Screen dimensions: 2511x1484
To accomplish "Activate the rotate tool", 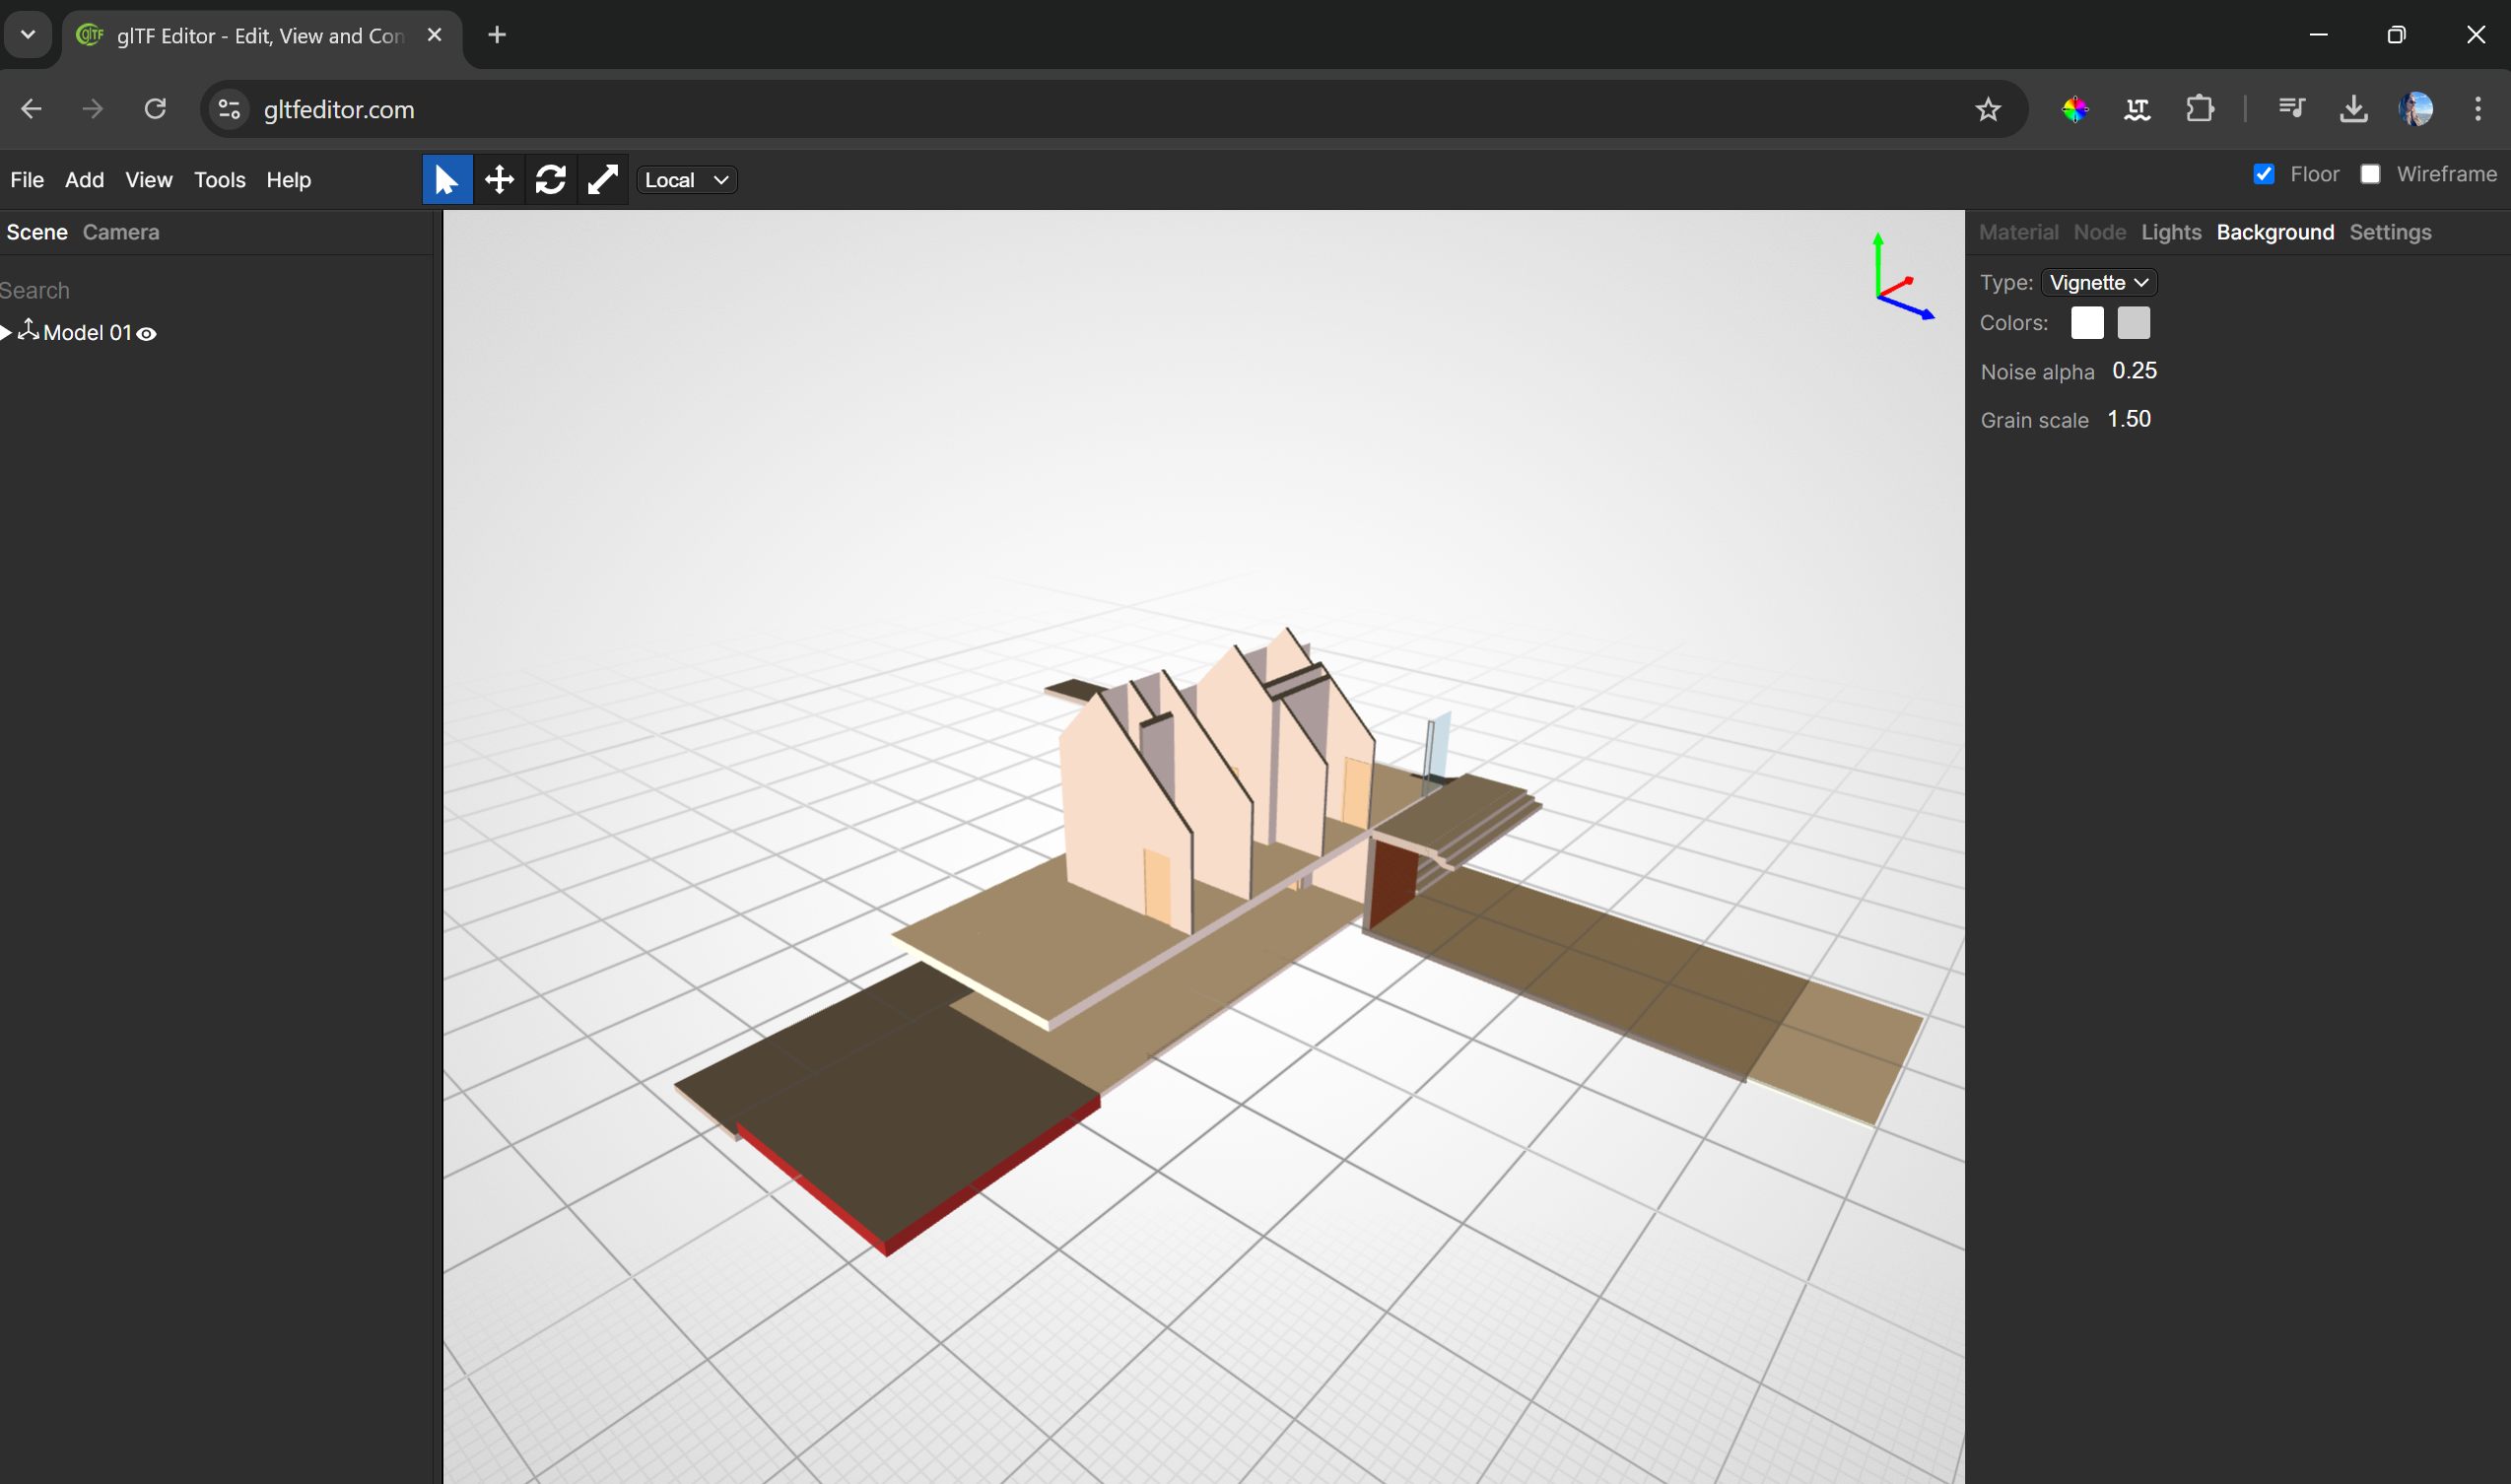I will tap(551, 180).
